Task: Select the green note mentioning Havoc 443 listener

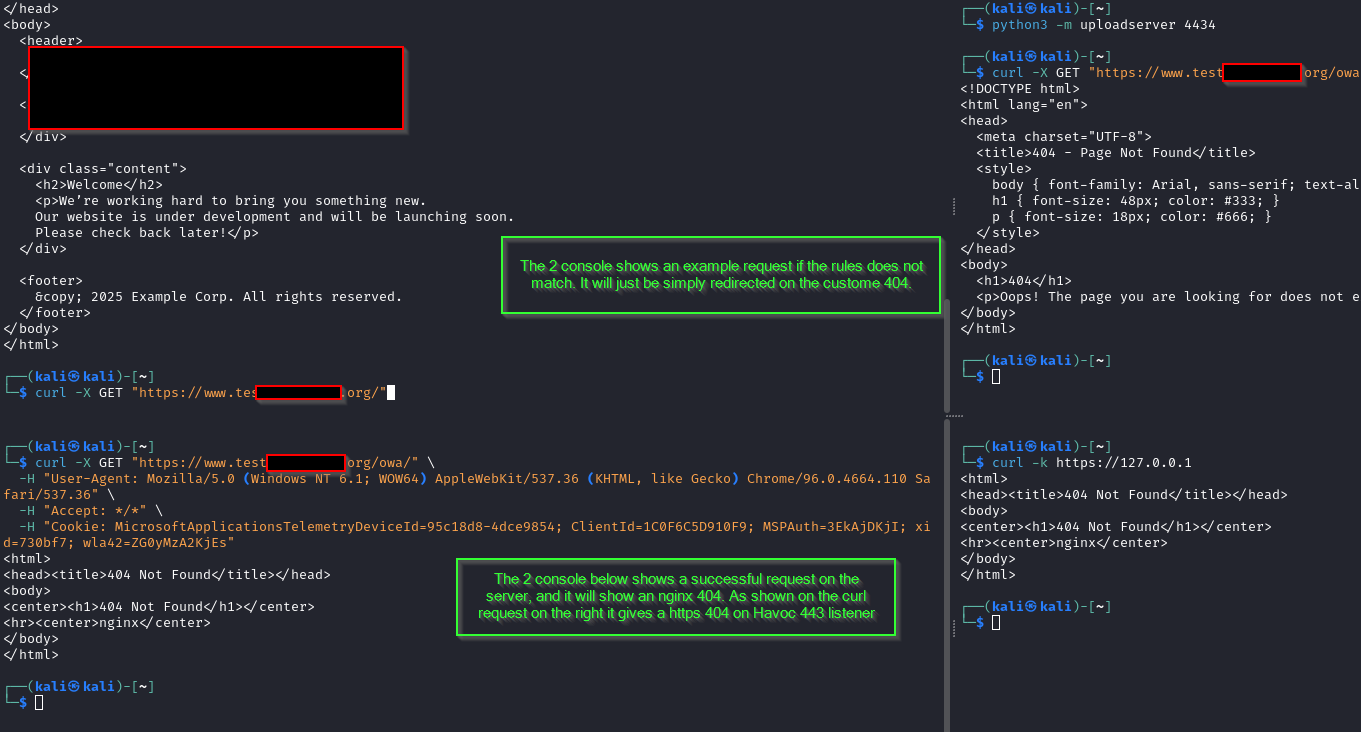Action: (x=676, y=597)
